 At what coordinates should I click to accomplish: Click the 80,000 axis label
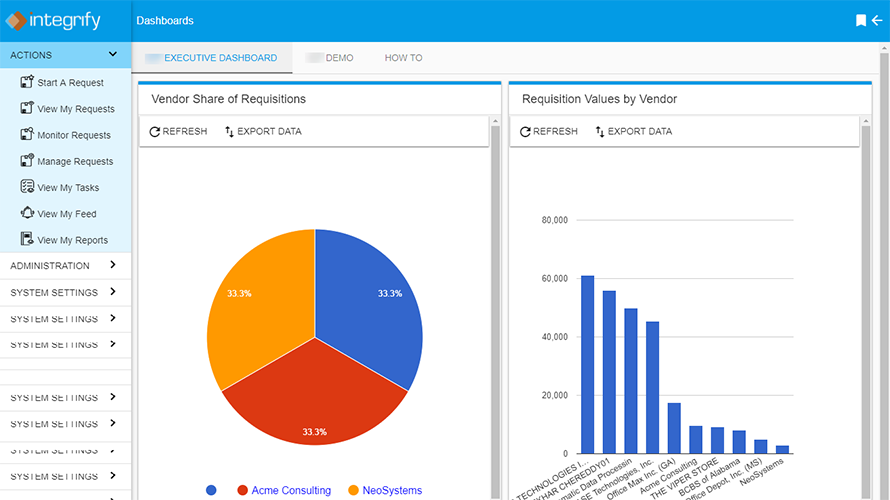click(x=555, y=220)
